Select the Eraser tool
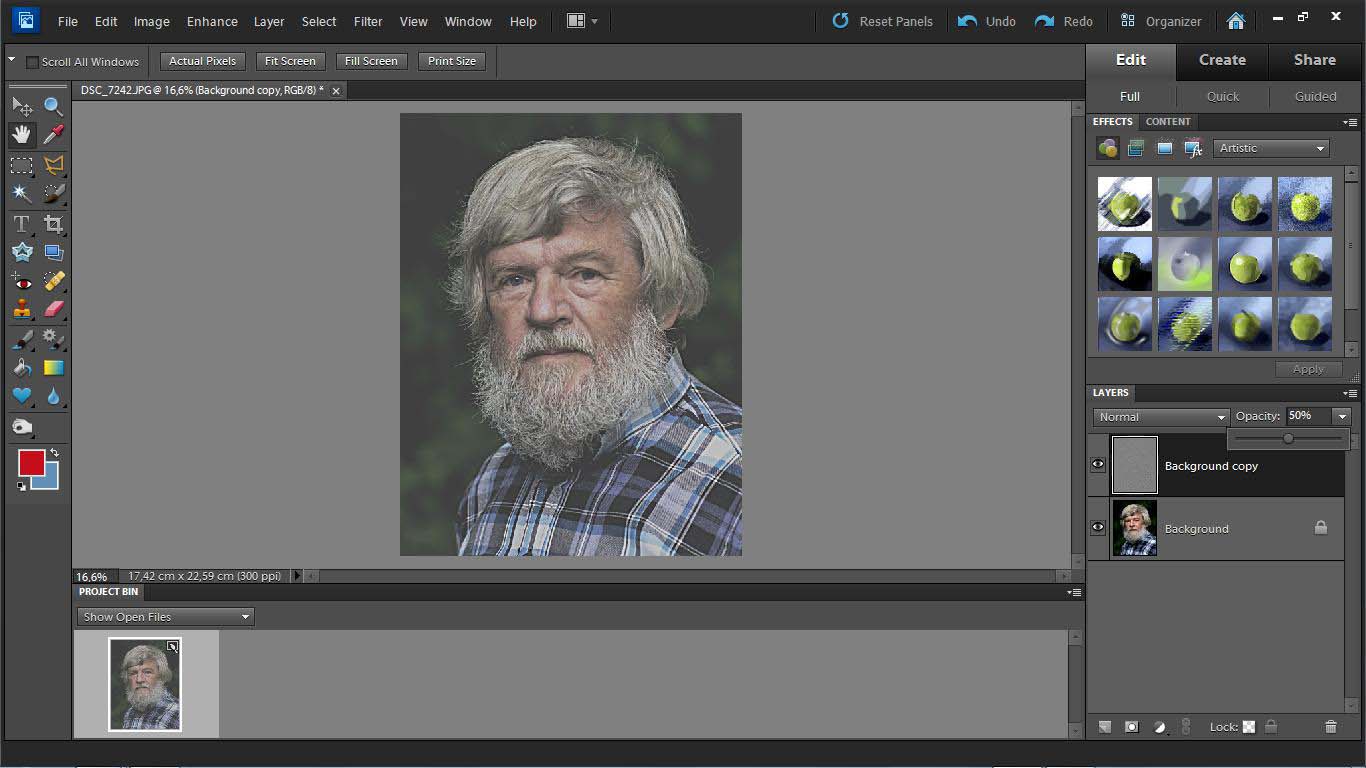Image resolution: width=1366 pixels, height=768 pixels. pyautogui.click(x=53, y=310)
